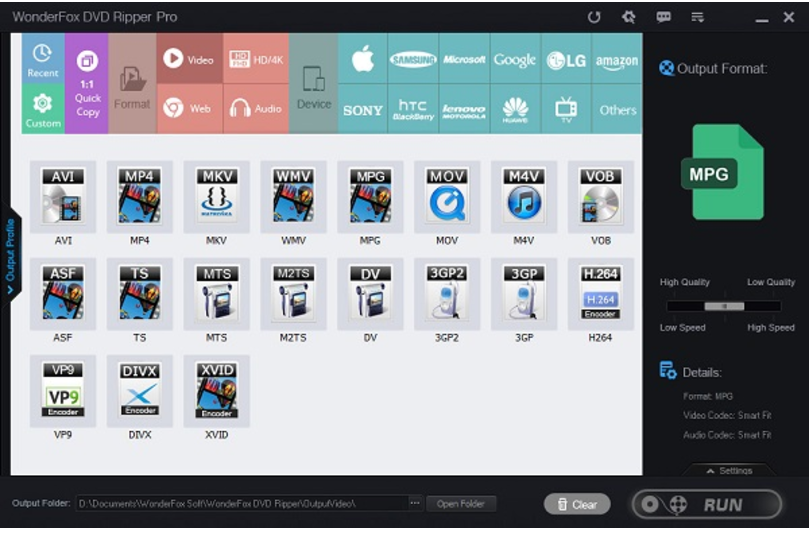The height and width of the screenshot is (544, 812).
Task: Open Amazon device profiles
Action: click(617, 59)
